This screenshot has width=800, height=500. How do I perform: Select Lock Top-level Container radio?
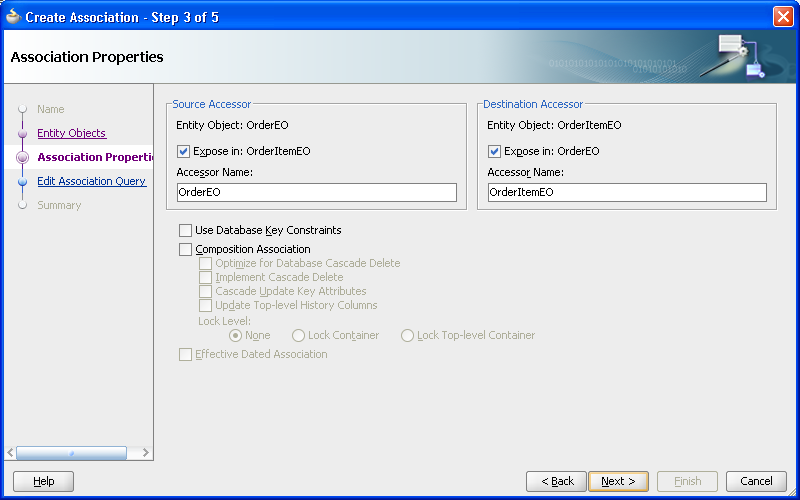[407, 336]
